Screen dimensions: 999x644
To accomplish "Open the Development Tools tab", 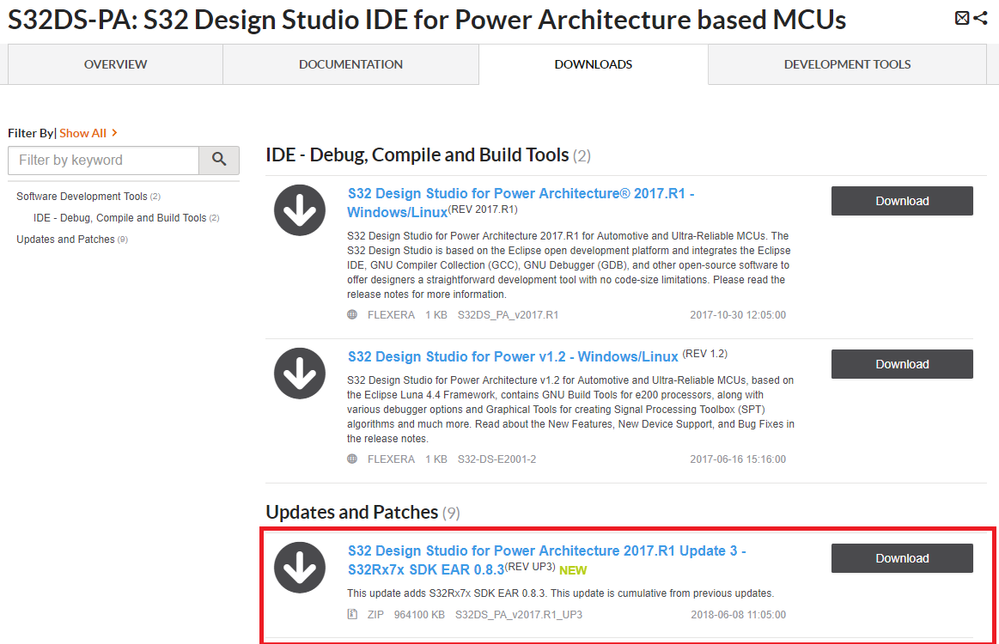I will pyautogui.click(x=847, y=64).
